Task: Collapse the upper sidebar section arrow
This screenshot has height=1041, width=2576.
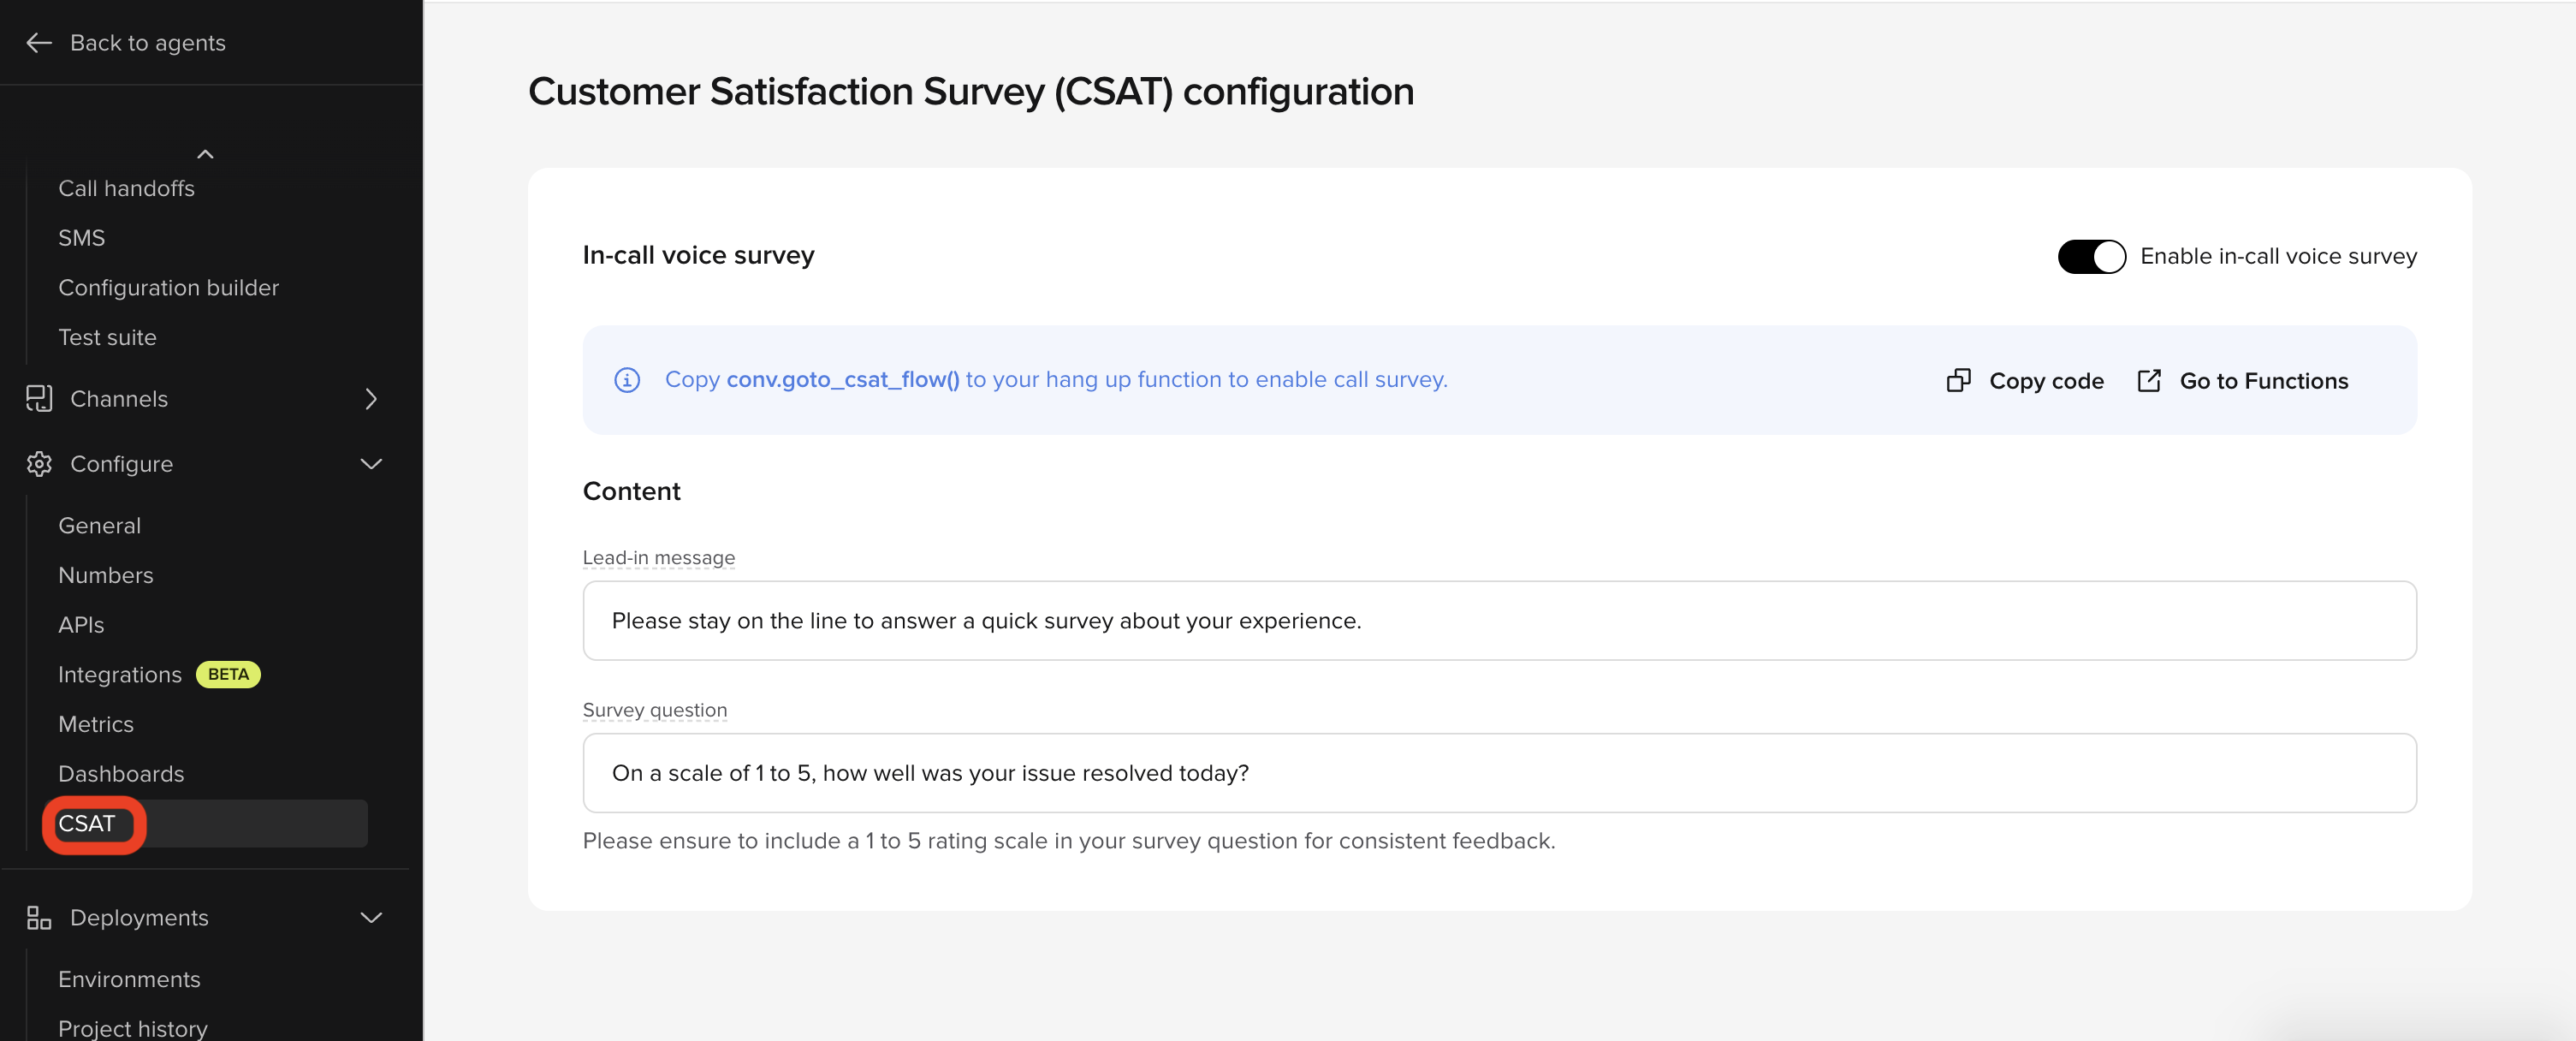Action: 205,154
